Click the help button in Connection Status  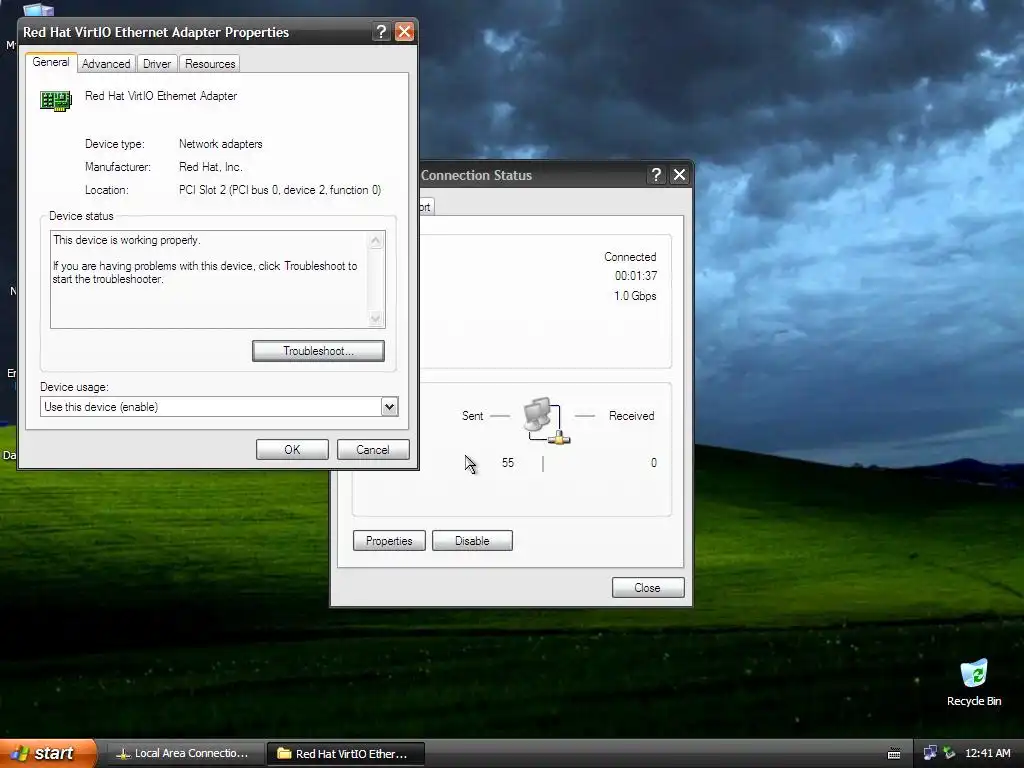point(656,174)
